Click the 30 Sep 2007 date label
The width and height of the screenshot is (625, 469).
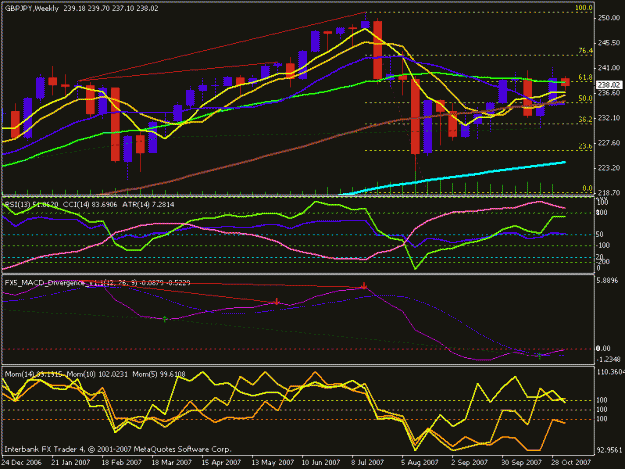click(x=521, y=463)
